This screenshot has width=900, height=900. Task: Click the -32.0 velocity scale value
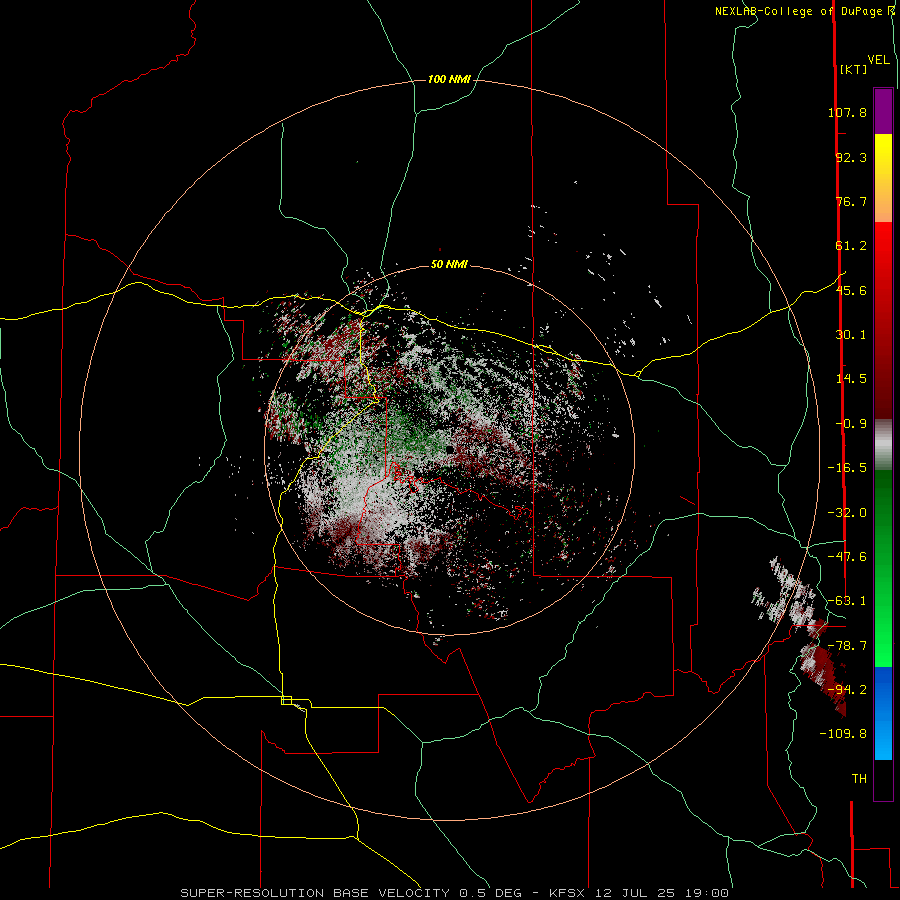point(847,513)
